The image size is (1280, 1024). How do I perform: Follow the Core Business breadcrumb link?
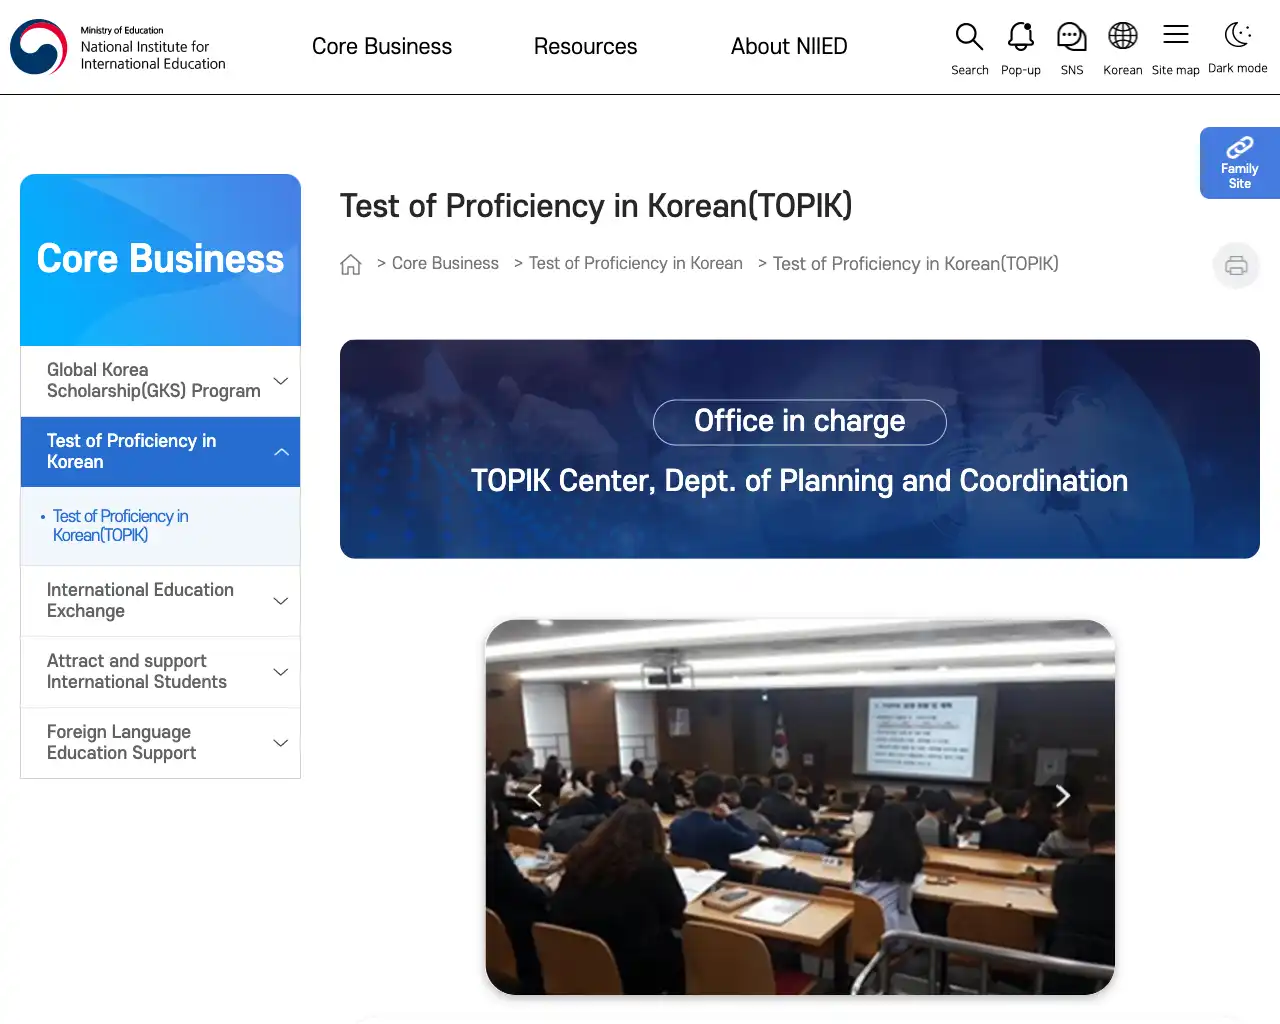point(445,264)
